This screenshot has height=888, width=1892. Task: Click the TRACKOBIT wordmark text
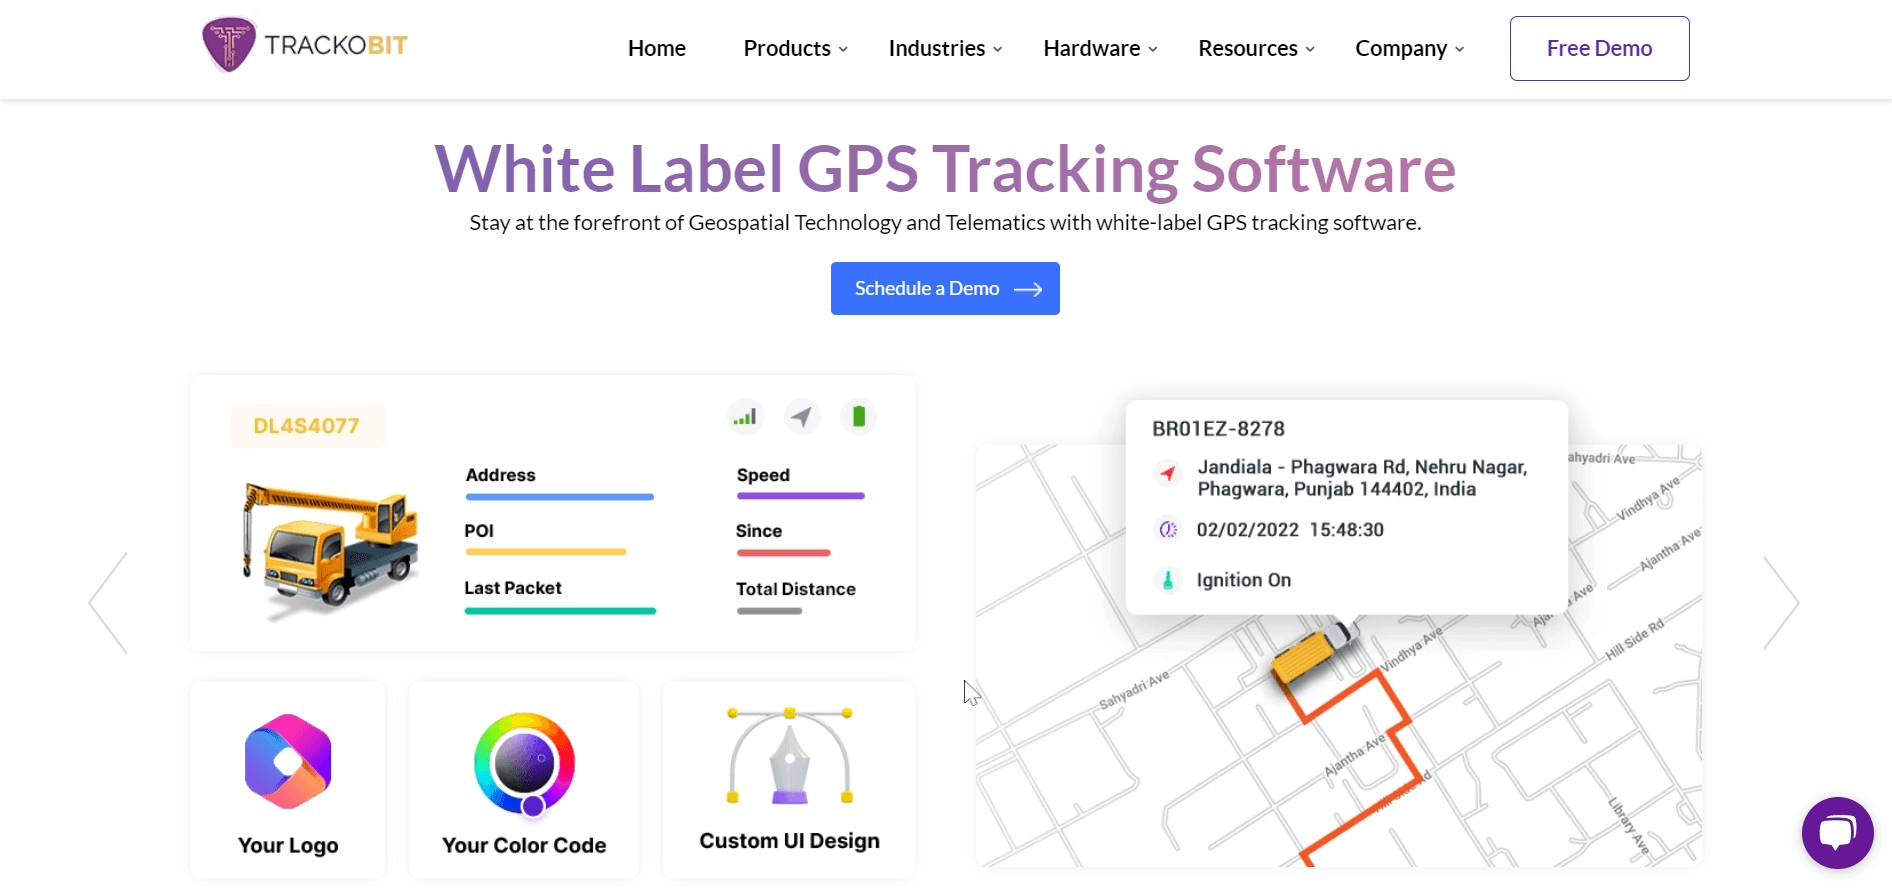coord(336,45)
